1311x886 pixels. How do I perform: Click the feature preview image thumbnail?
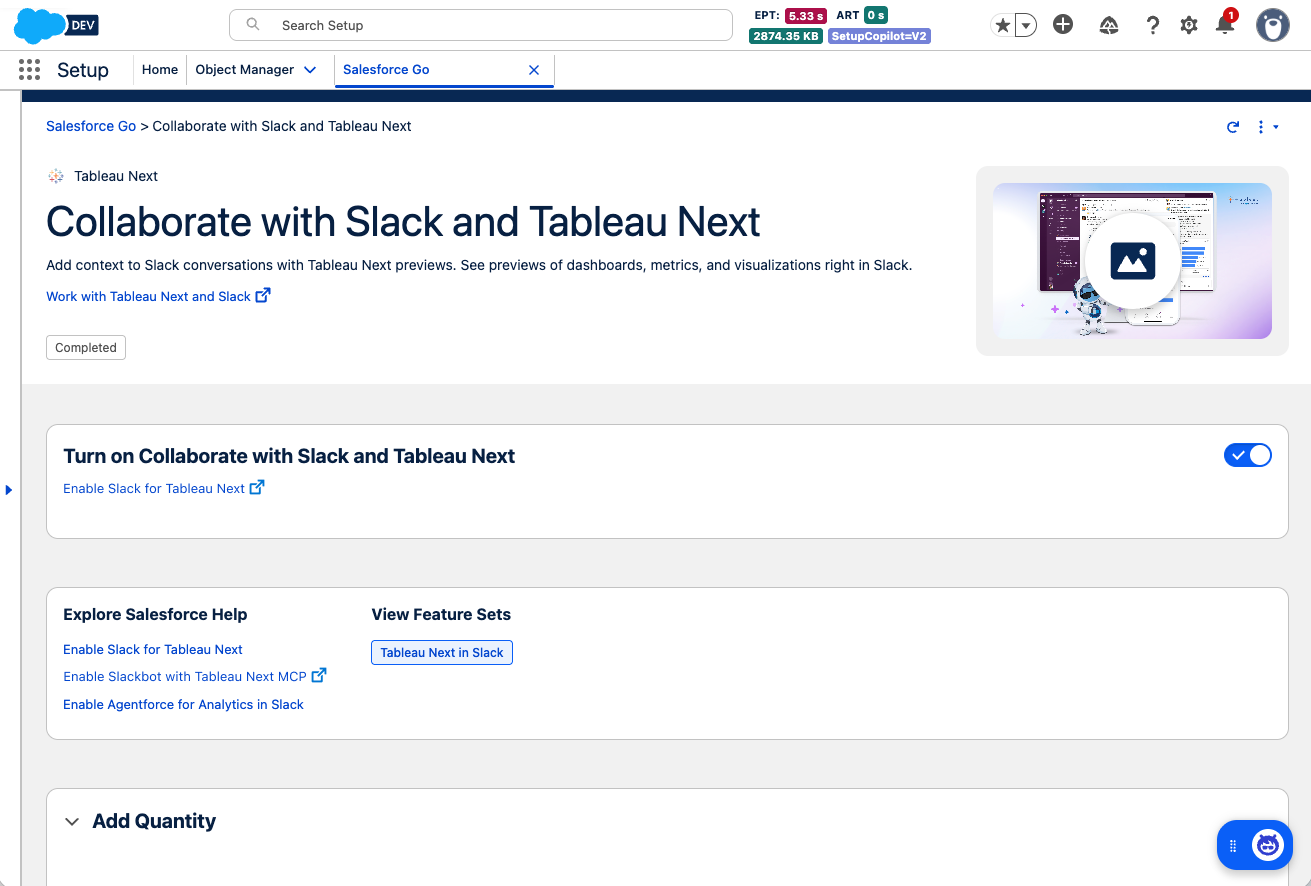(x=1132, y=261)
